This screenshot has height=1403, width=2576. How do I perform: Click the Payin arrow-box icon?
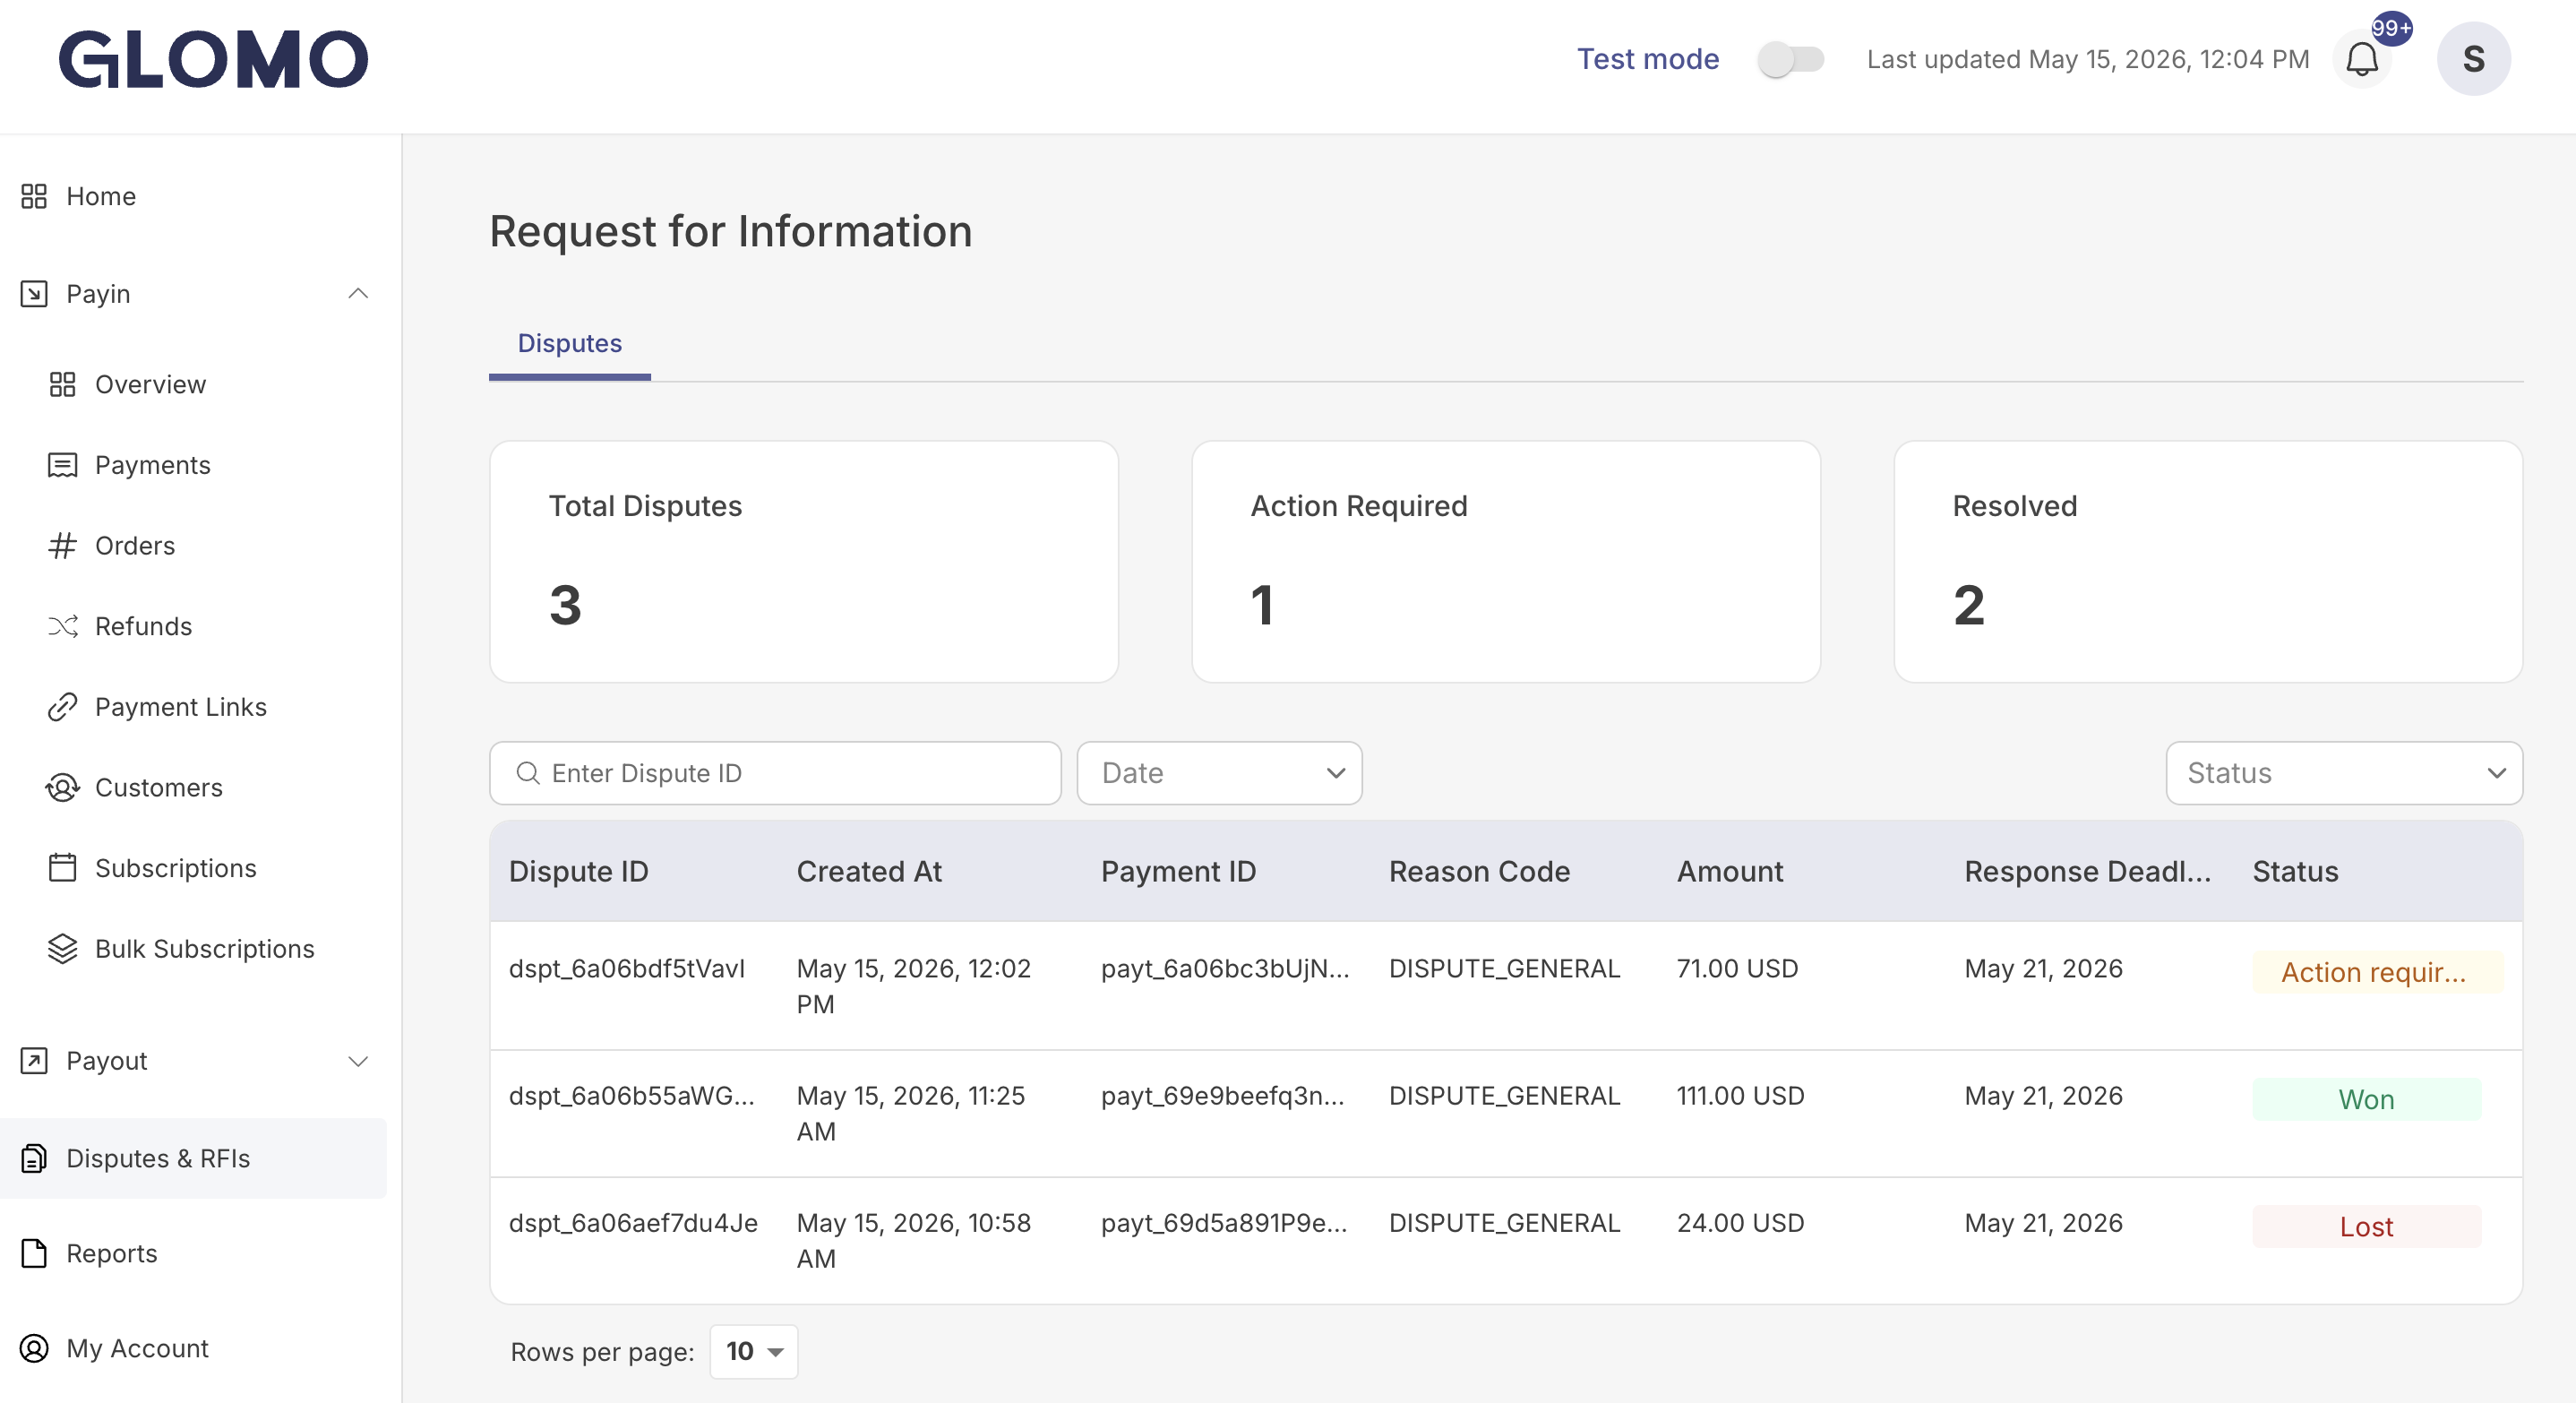click(34, 294)
